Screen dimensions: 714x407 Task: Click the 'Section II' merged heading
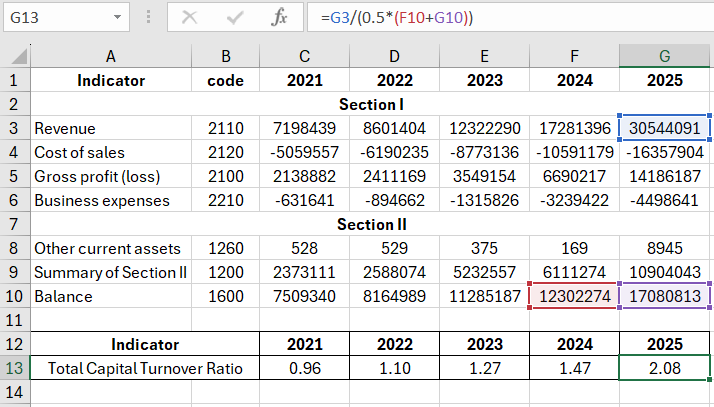(370, 224)
